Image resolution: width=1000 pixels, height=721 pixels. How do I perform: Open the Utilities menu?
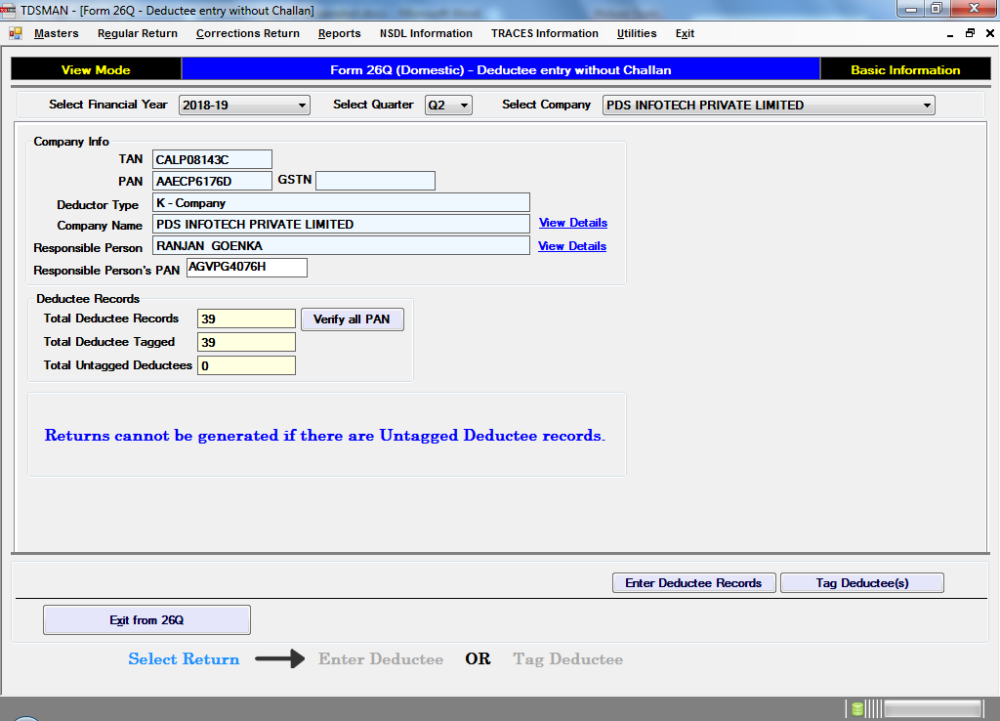(637, 33)
